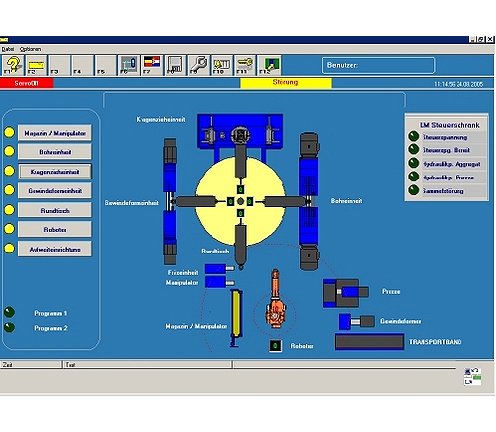Screen dimensions: 496x432
Task: Select the F7 language flags icon
Action: pyautogui.click(x=152, y=65)
